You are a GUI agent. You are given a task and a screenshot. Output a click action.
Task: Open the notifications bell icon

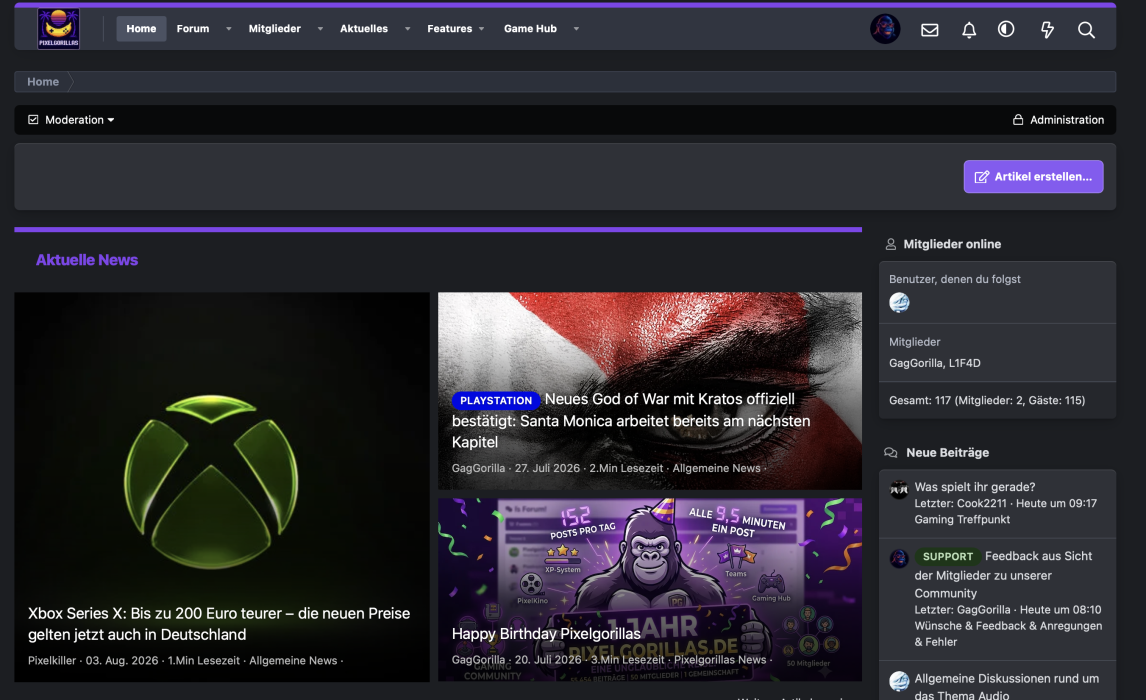click(x=969, y=30)
